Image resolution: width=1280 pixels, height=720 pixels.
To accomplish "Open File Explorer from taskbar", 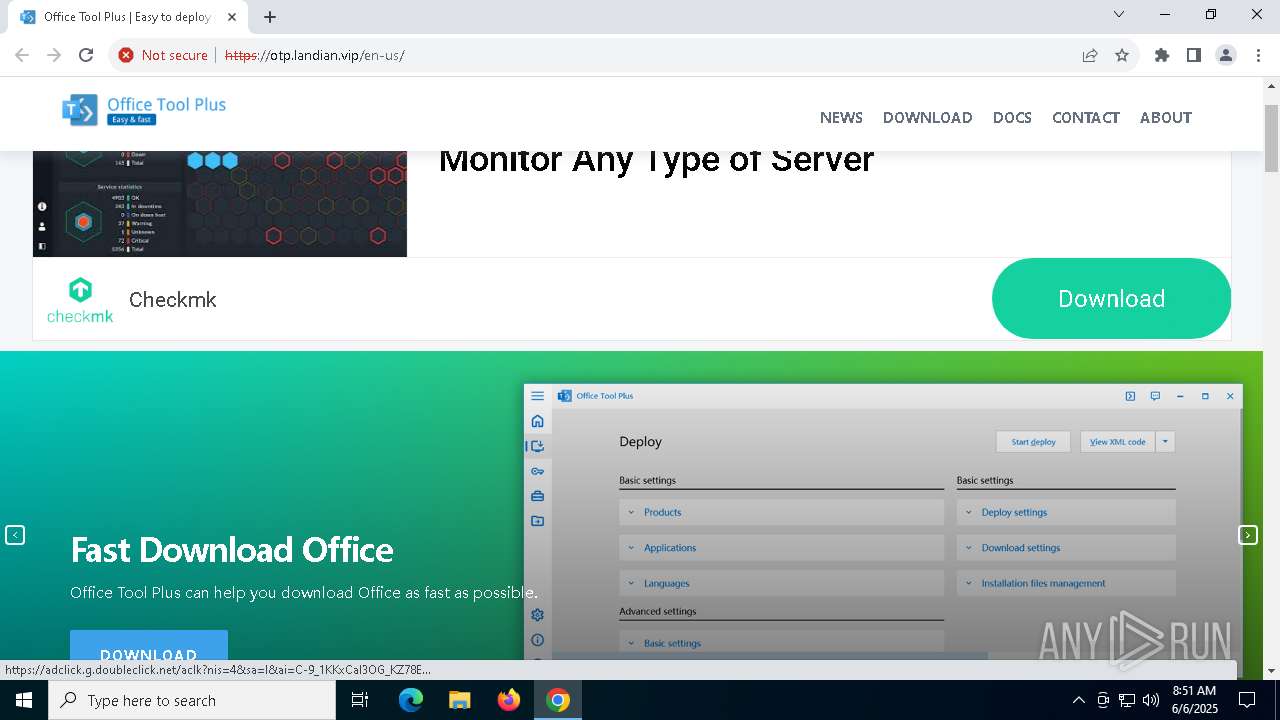I will (x=459, y=700).
